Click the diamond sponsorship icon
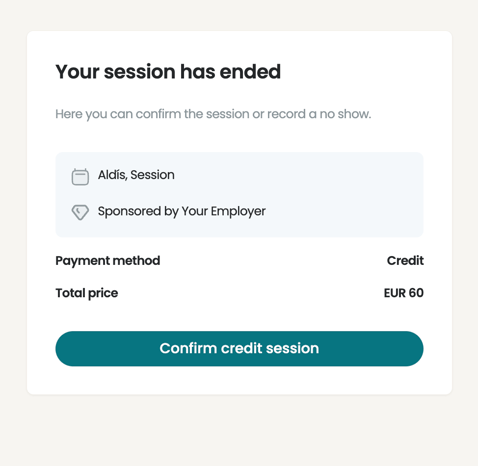478x466 pixels. click(80, 212)
